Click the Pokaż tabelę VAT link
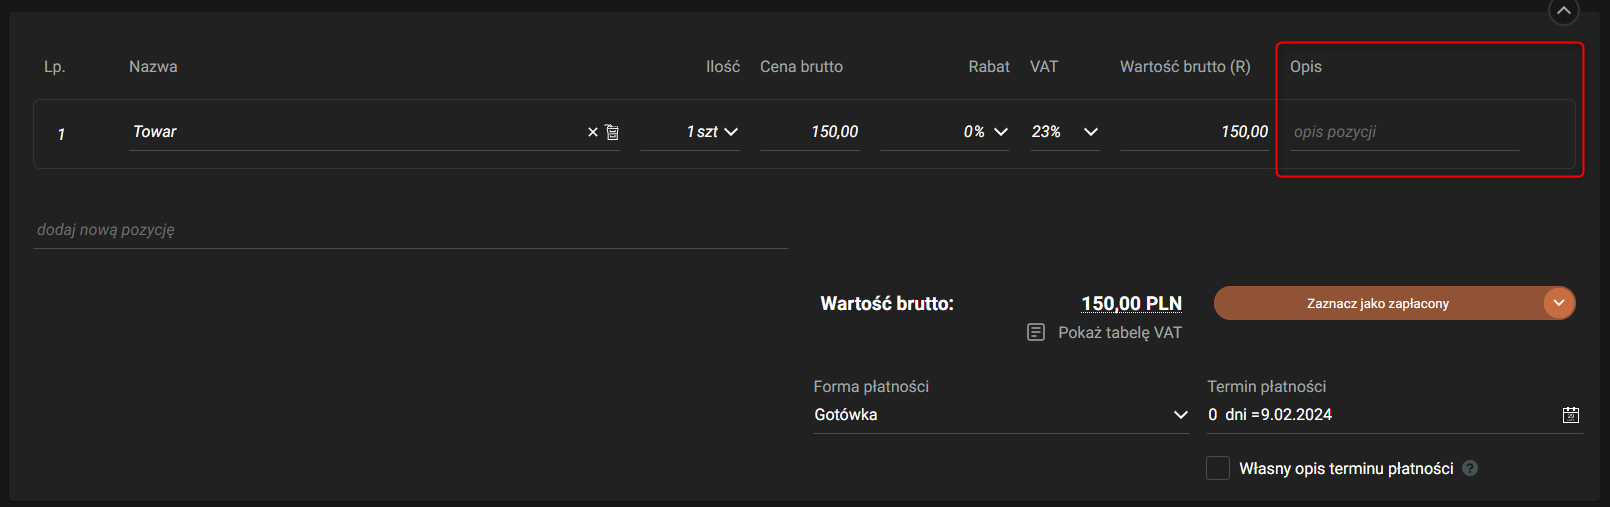Screen dimensions: 1610x507 (1119, 332)
